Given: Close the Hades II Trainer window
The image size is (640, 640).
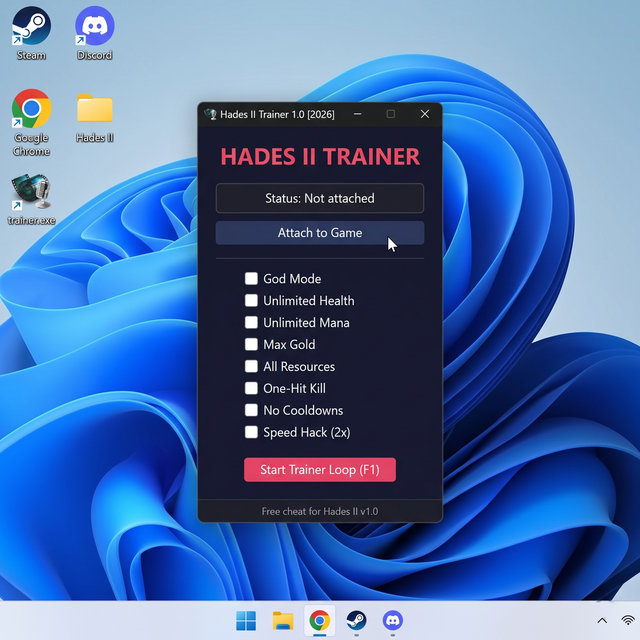Looking at the screenshot, I should [x=425, y=114].
